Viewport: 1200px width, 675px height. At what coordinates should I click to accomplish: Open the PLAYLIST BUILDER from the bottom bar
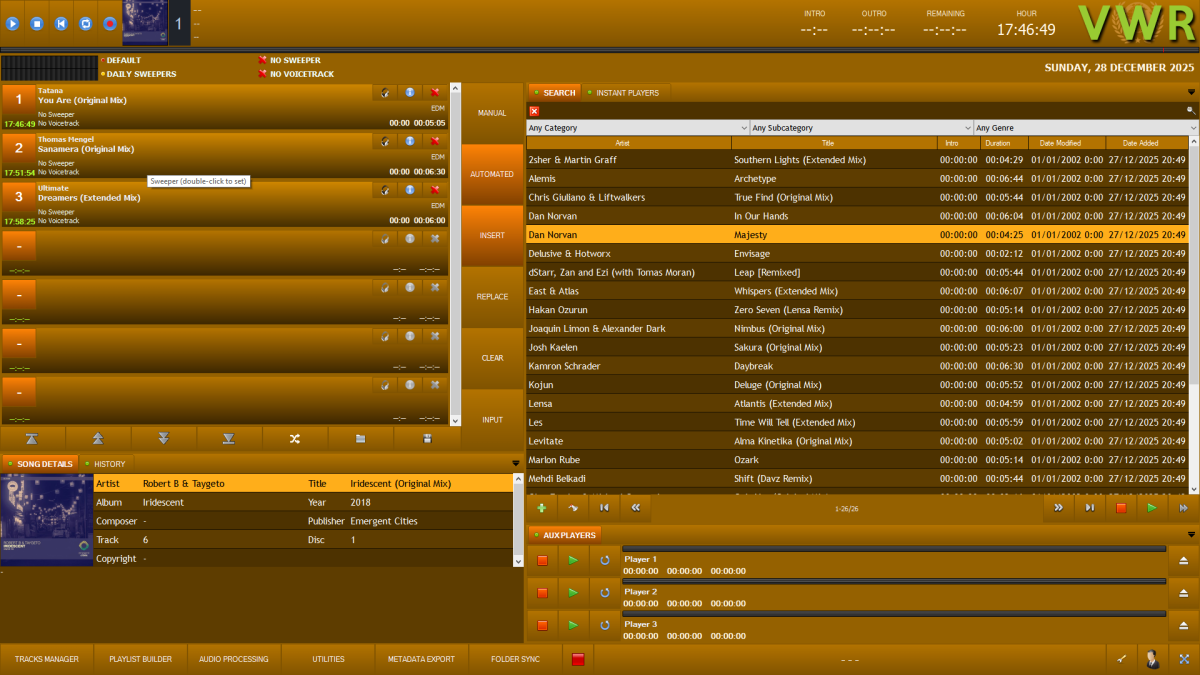point(140,659)
